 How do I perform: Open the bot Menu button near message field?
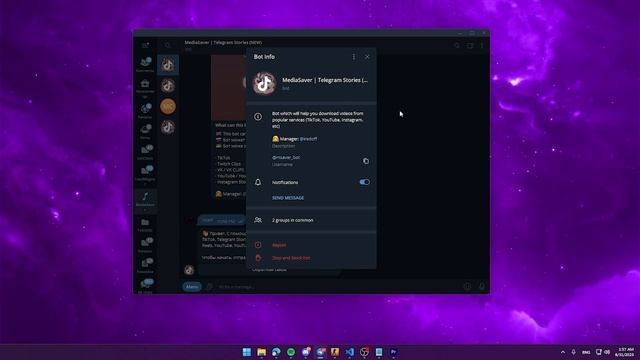click(x=192, y=287)
